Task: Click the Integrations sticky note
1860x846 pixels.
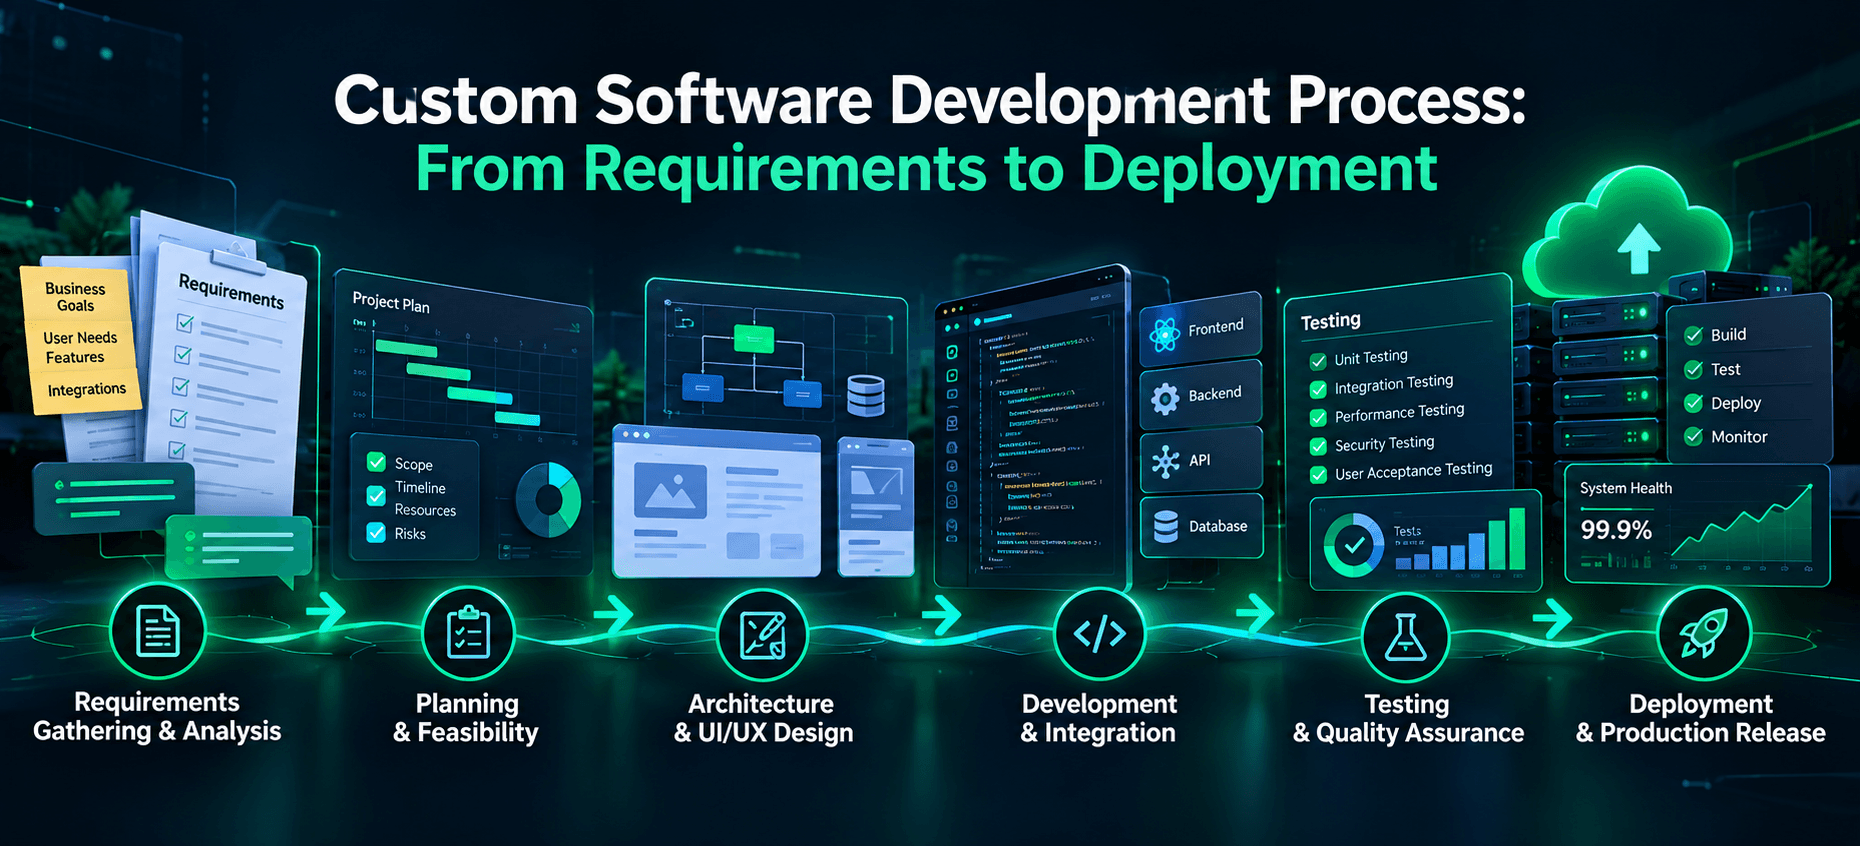Action: click(x=86, y=391)
